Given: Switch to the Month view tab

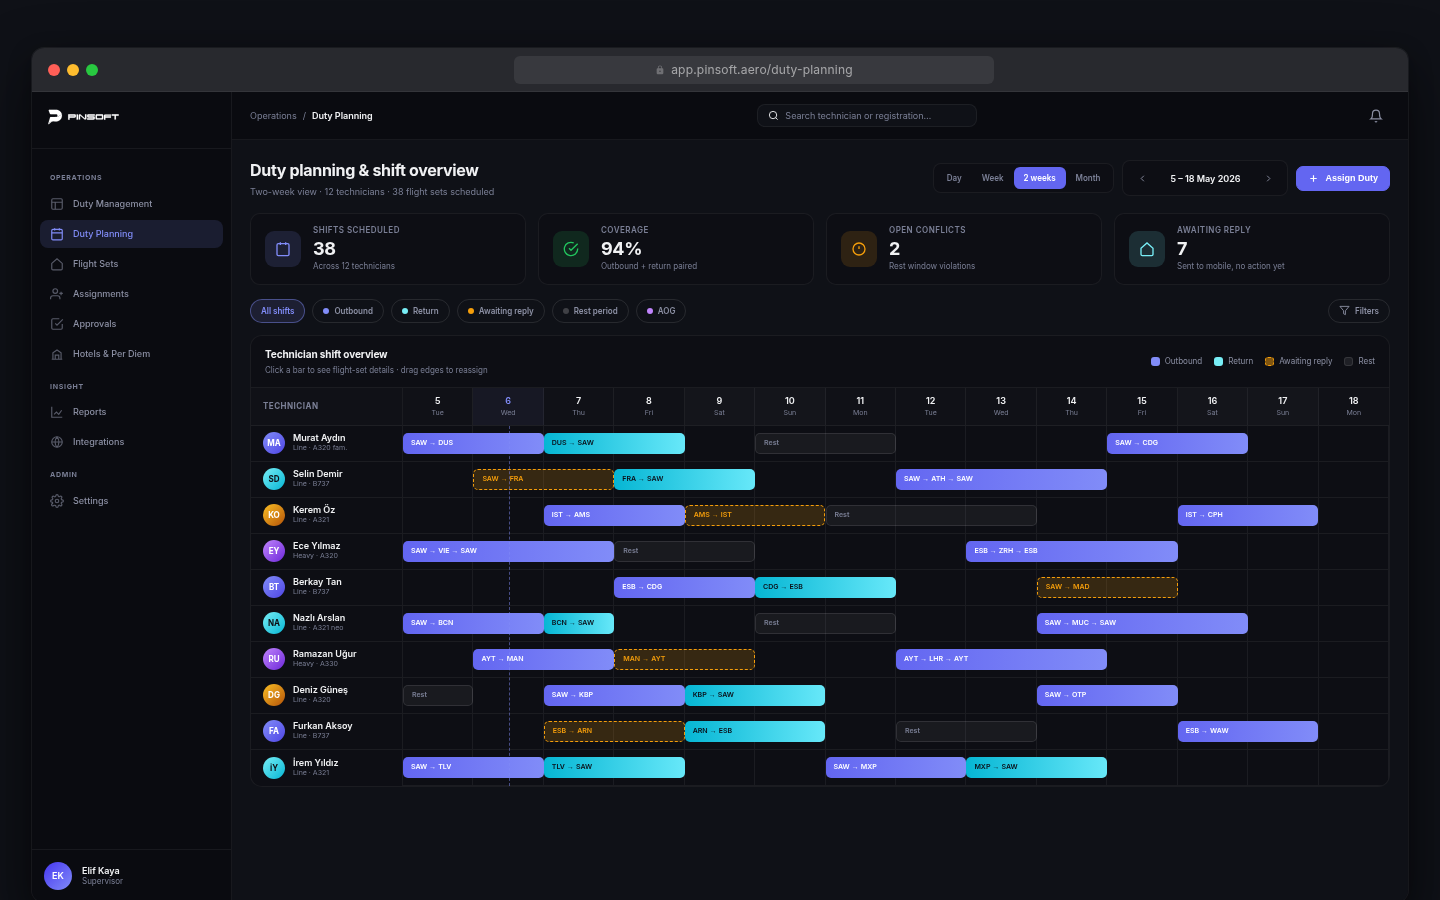Looking at the screenshot, I should (1088, 178).
